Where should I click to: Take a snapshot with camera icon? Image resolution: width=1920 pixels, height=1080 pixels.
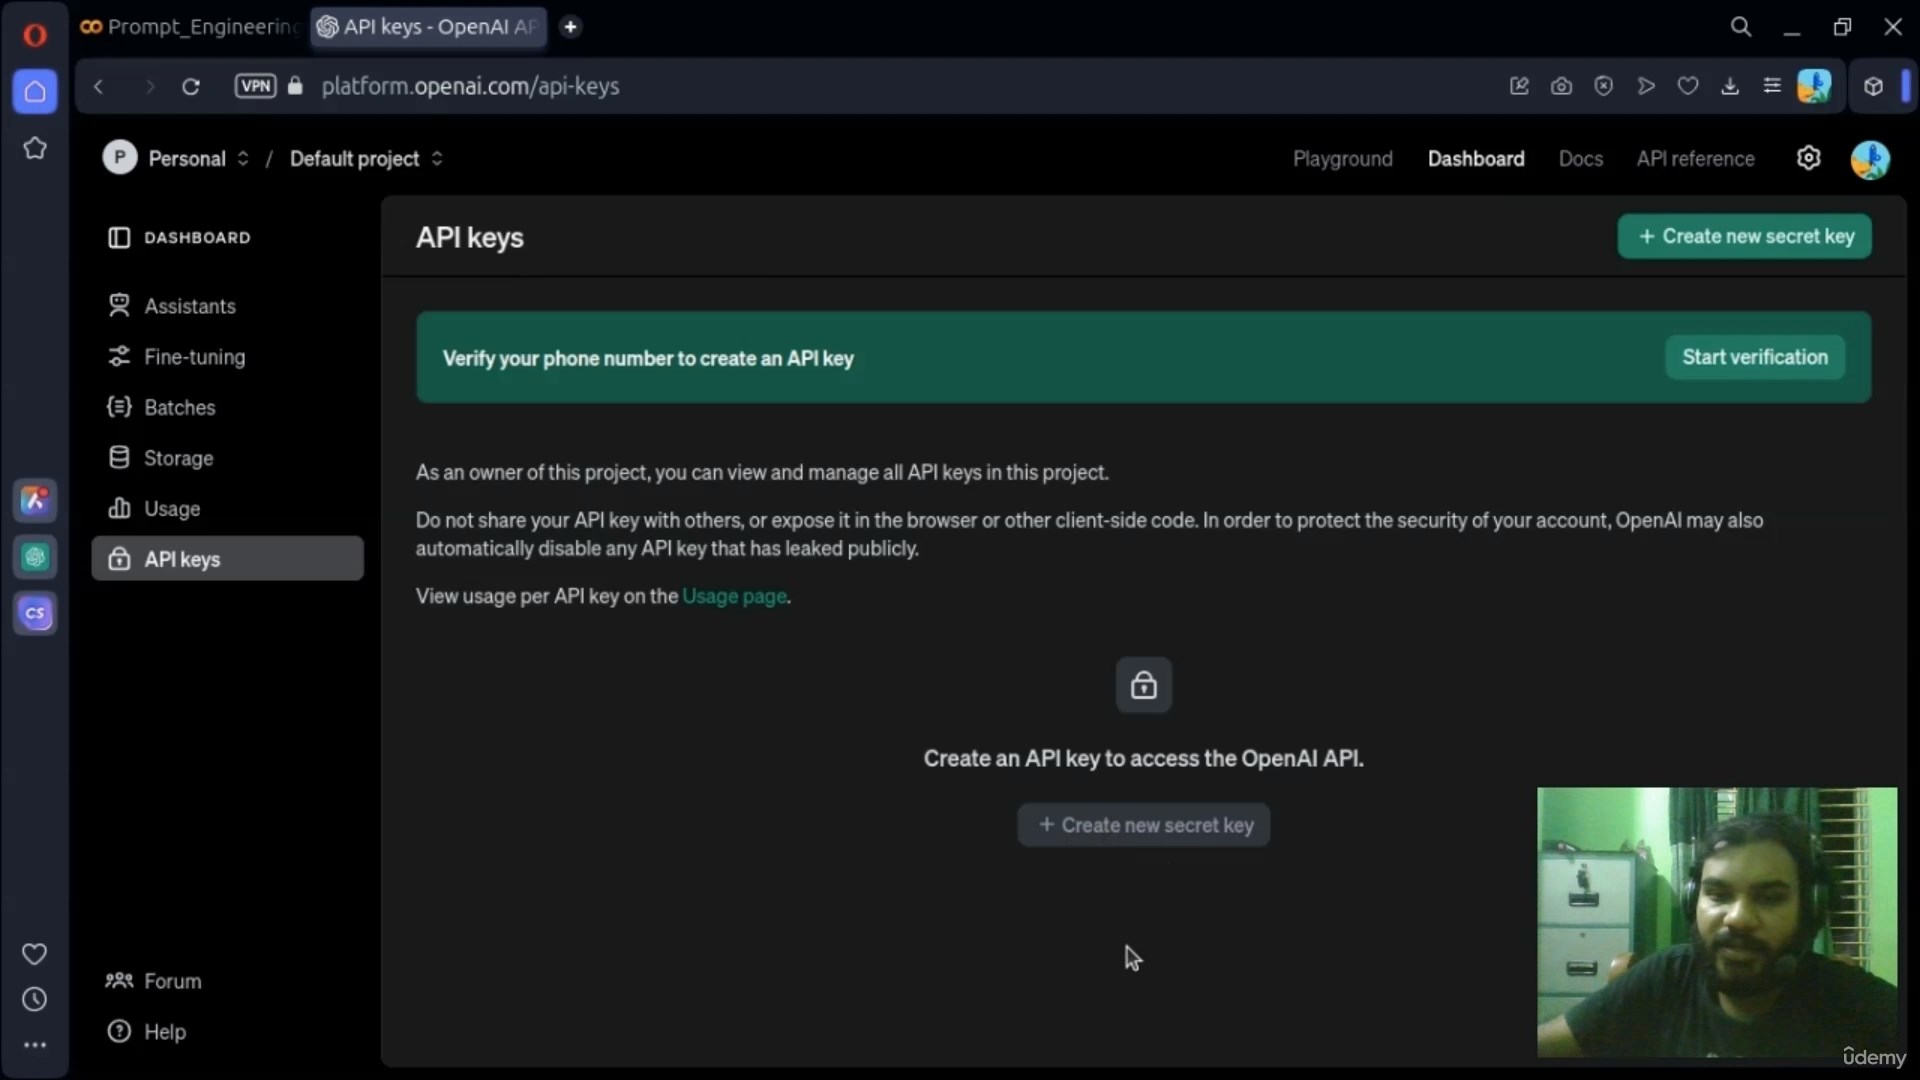1561,86
